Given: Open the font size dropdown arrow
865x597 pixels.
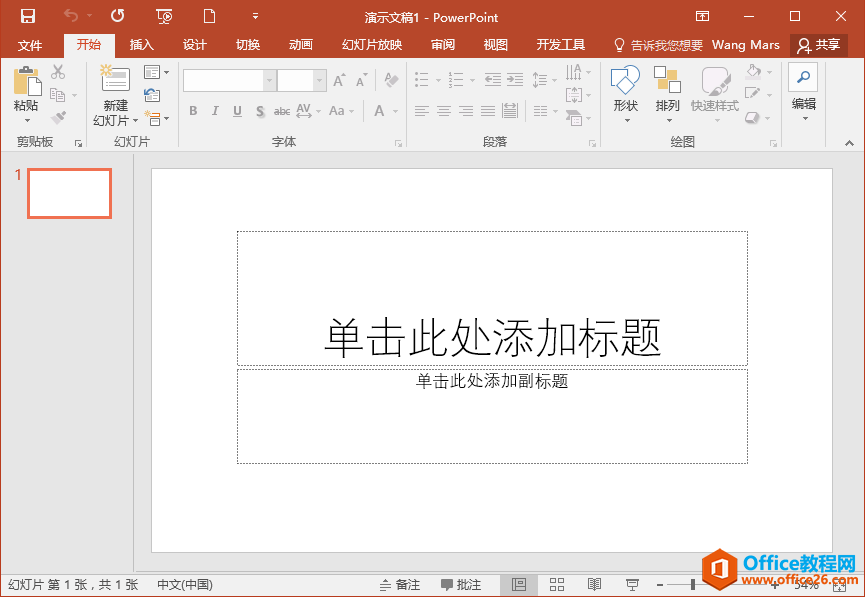Looking at the screenshot, I should tap(319, 81).
